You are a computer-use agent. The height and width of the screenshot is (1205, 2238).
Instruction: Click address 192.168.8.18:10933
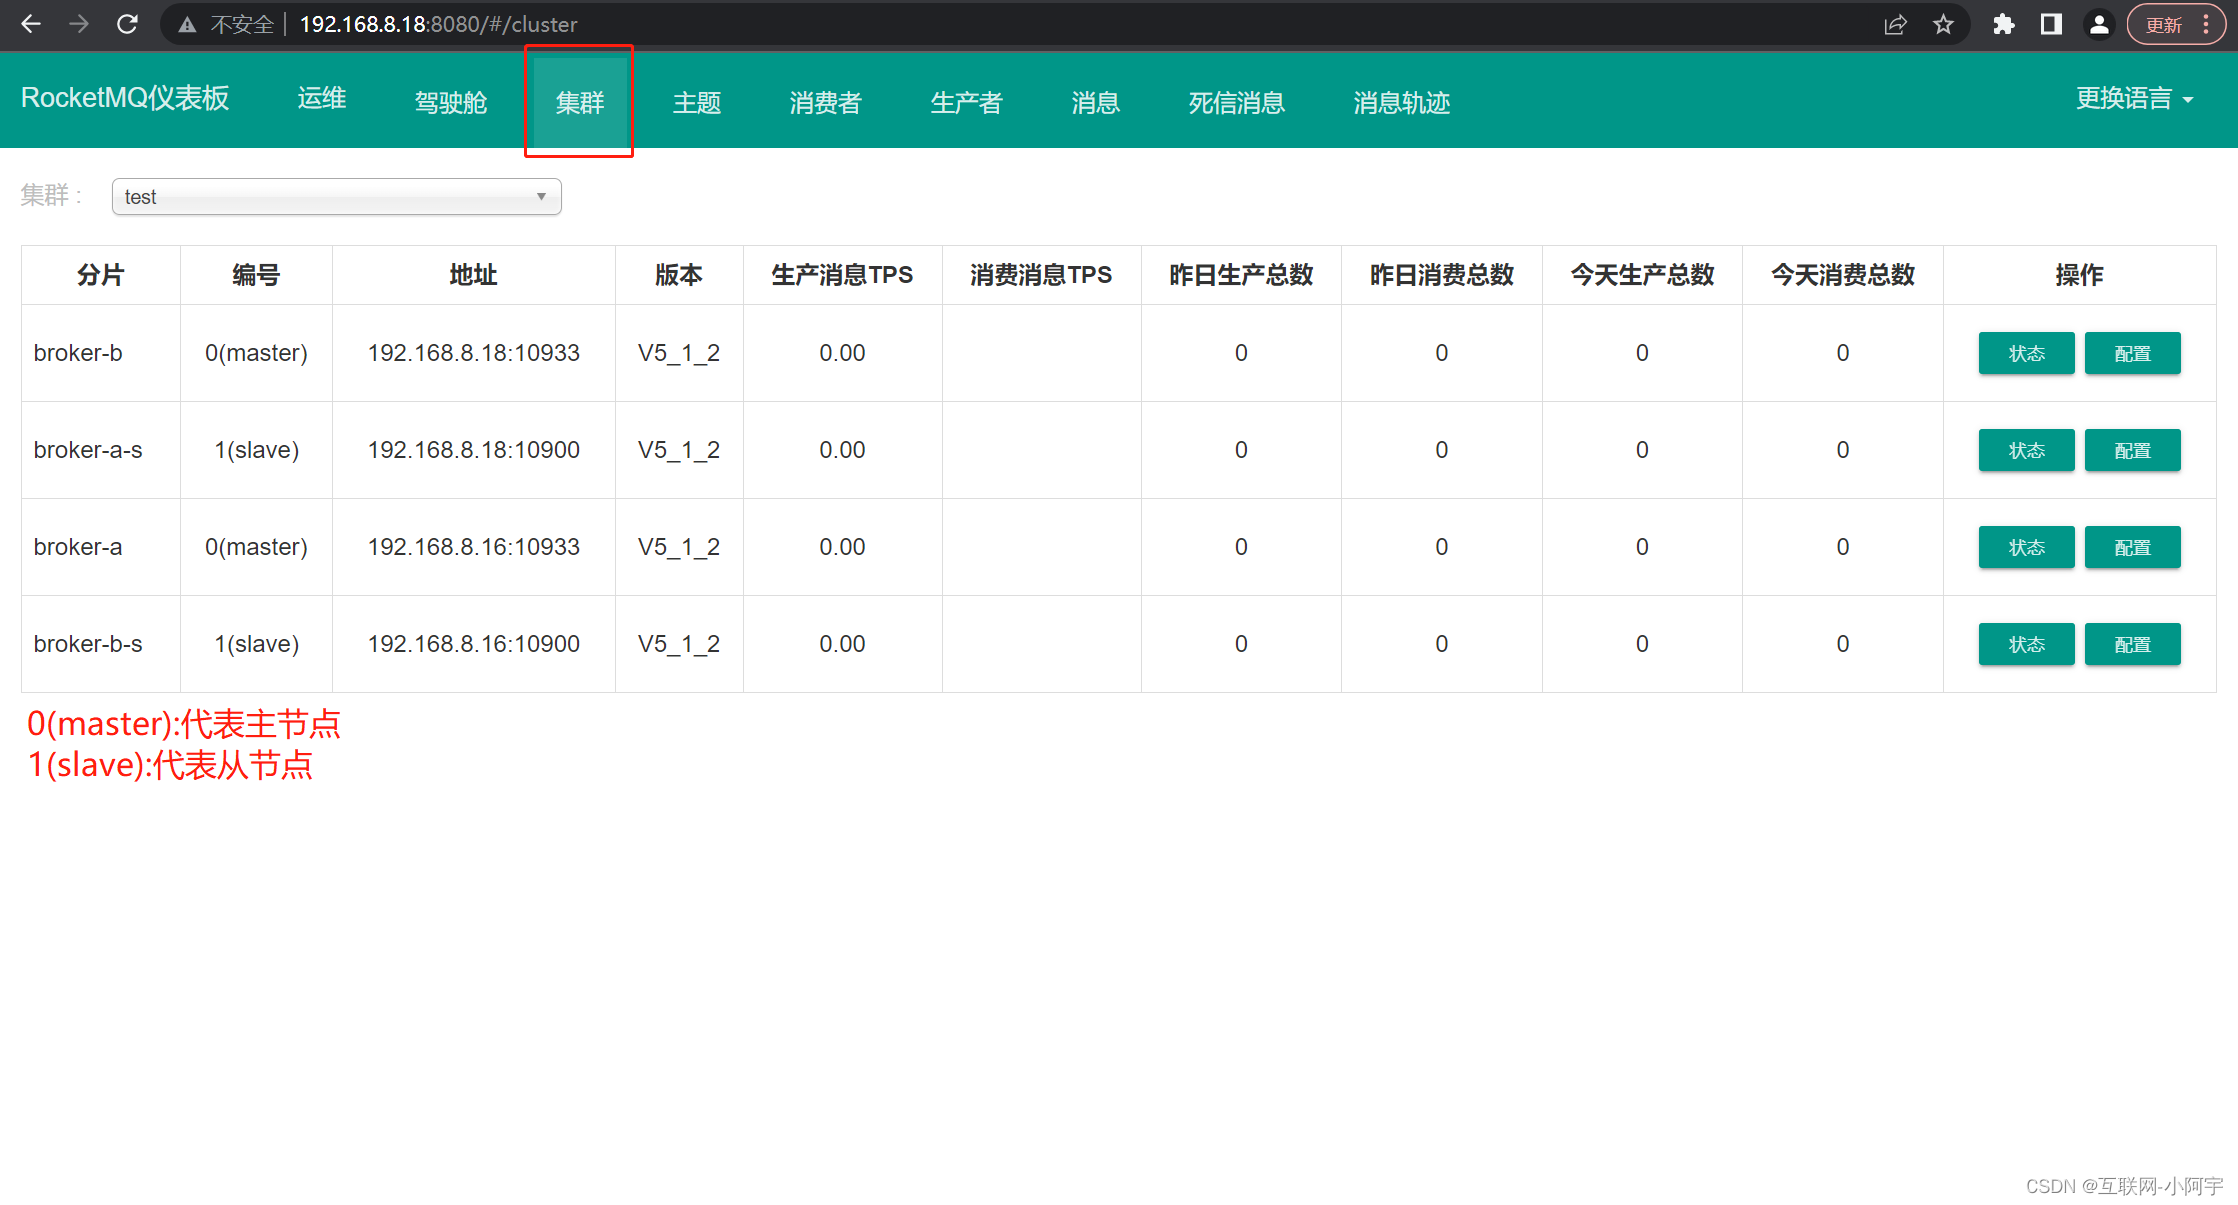[474, 353]
